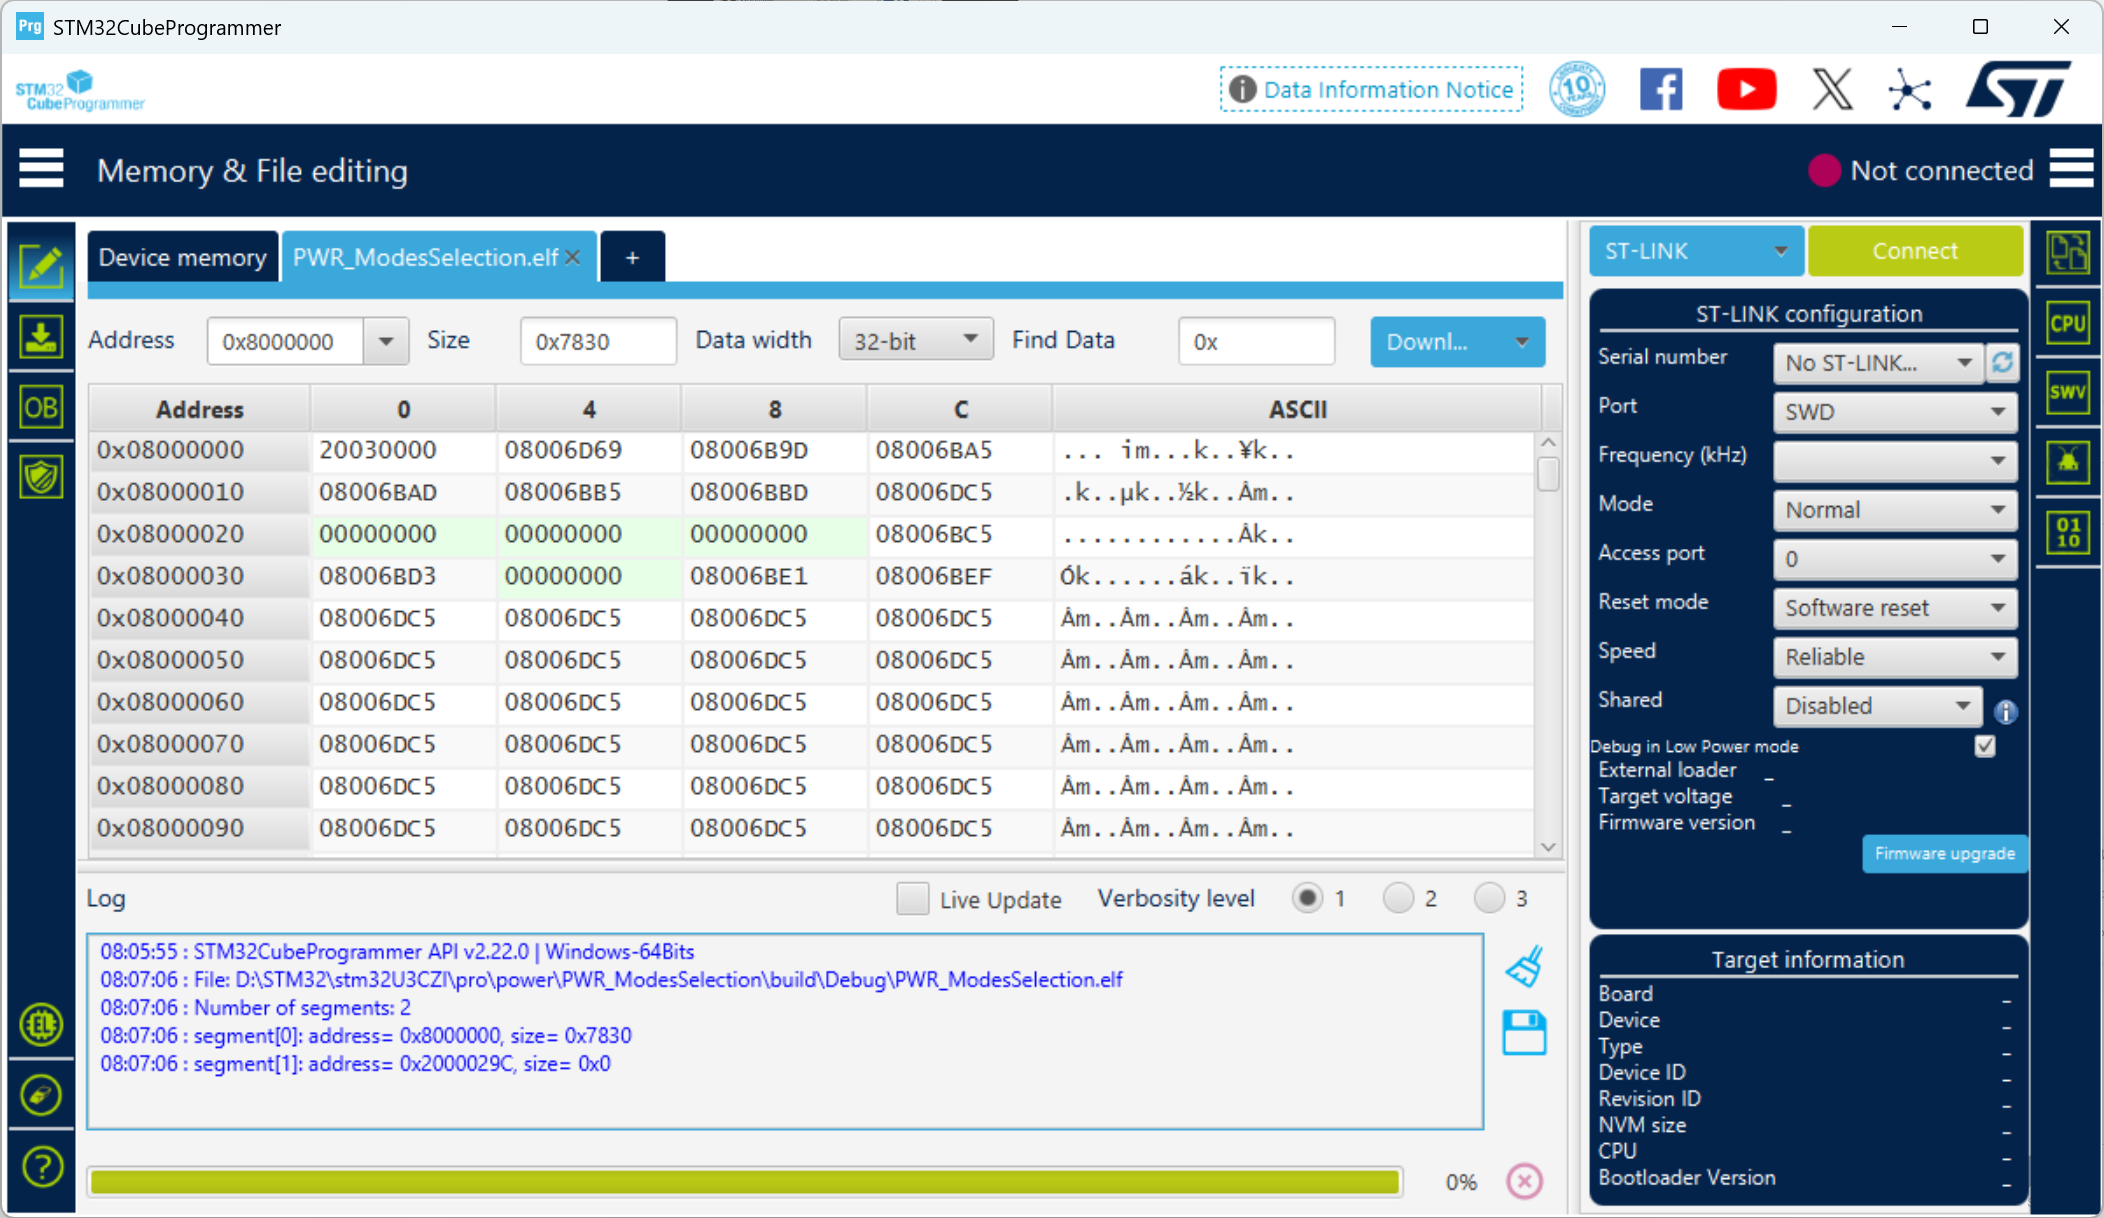Open the External Loaders (EL) icon
Image resolution: width=2104 pixels, height=1218 pixels.
pos(41,1025)
